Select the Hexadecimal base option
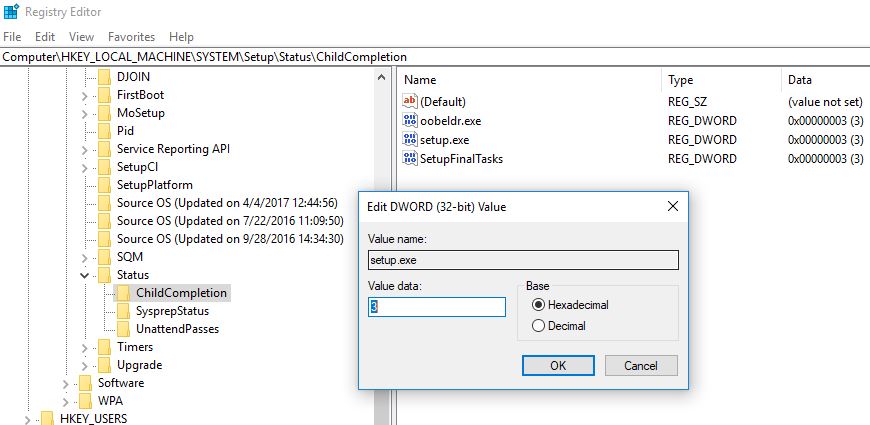 pos(539,305)
